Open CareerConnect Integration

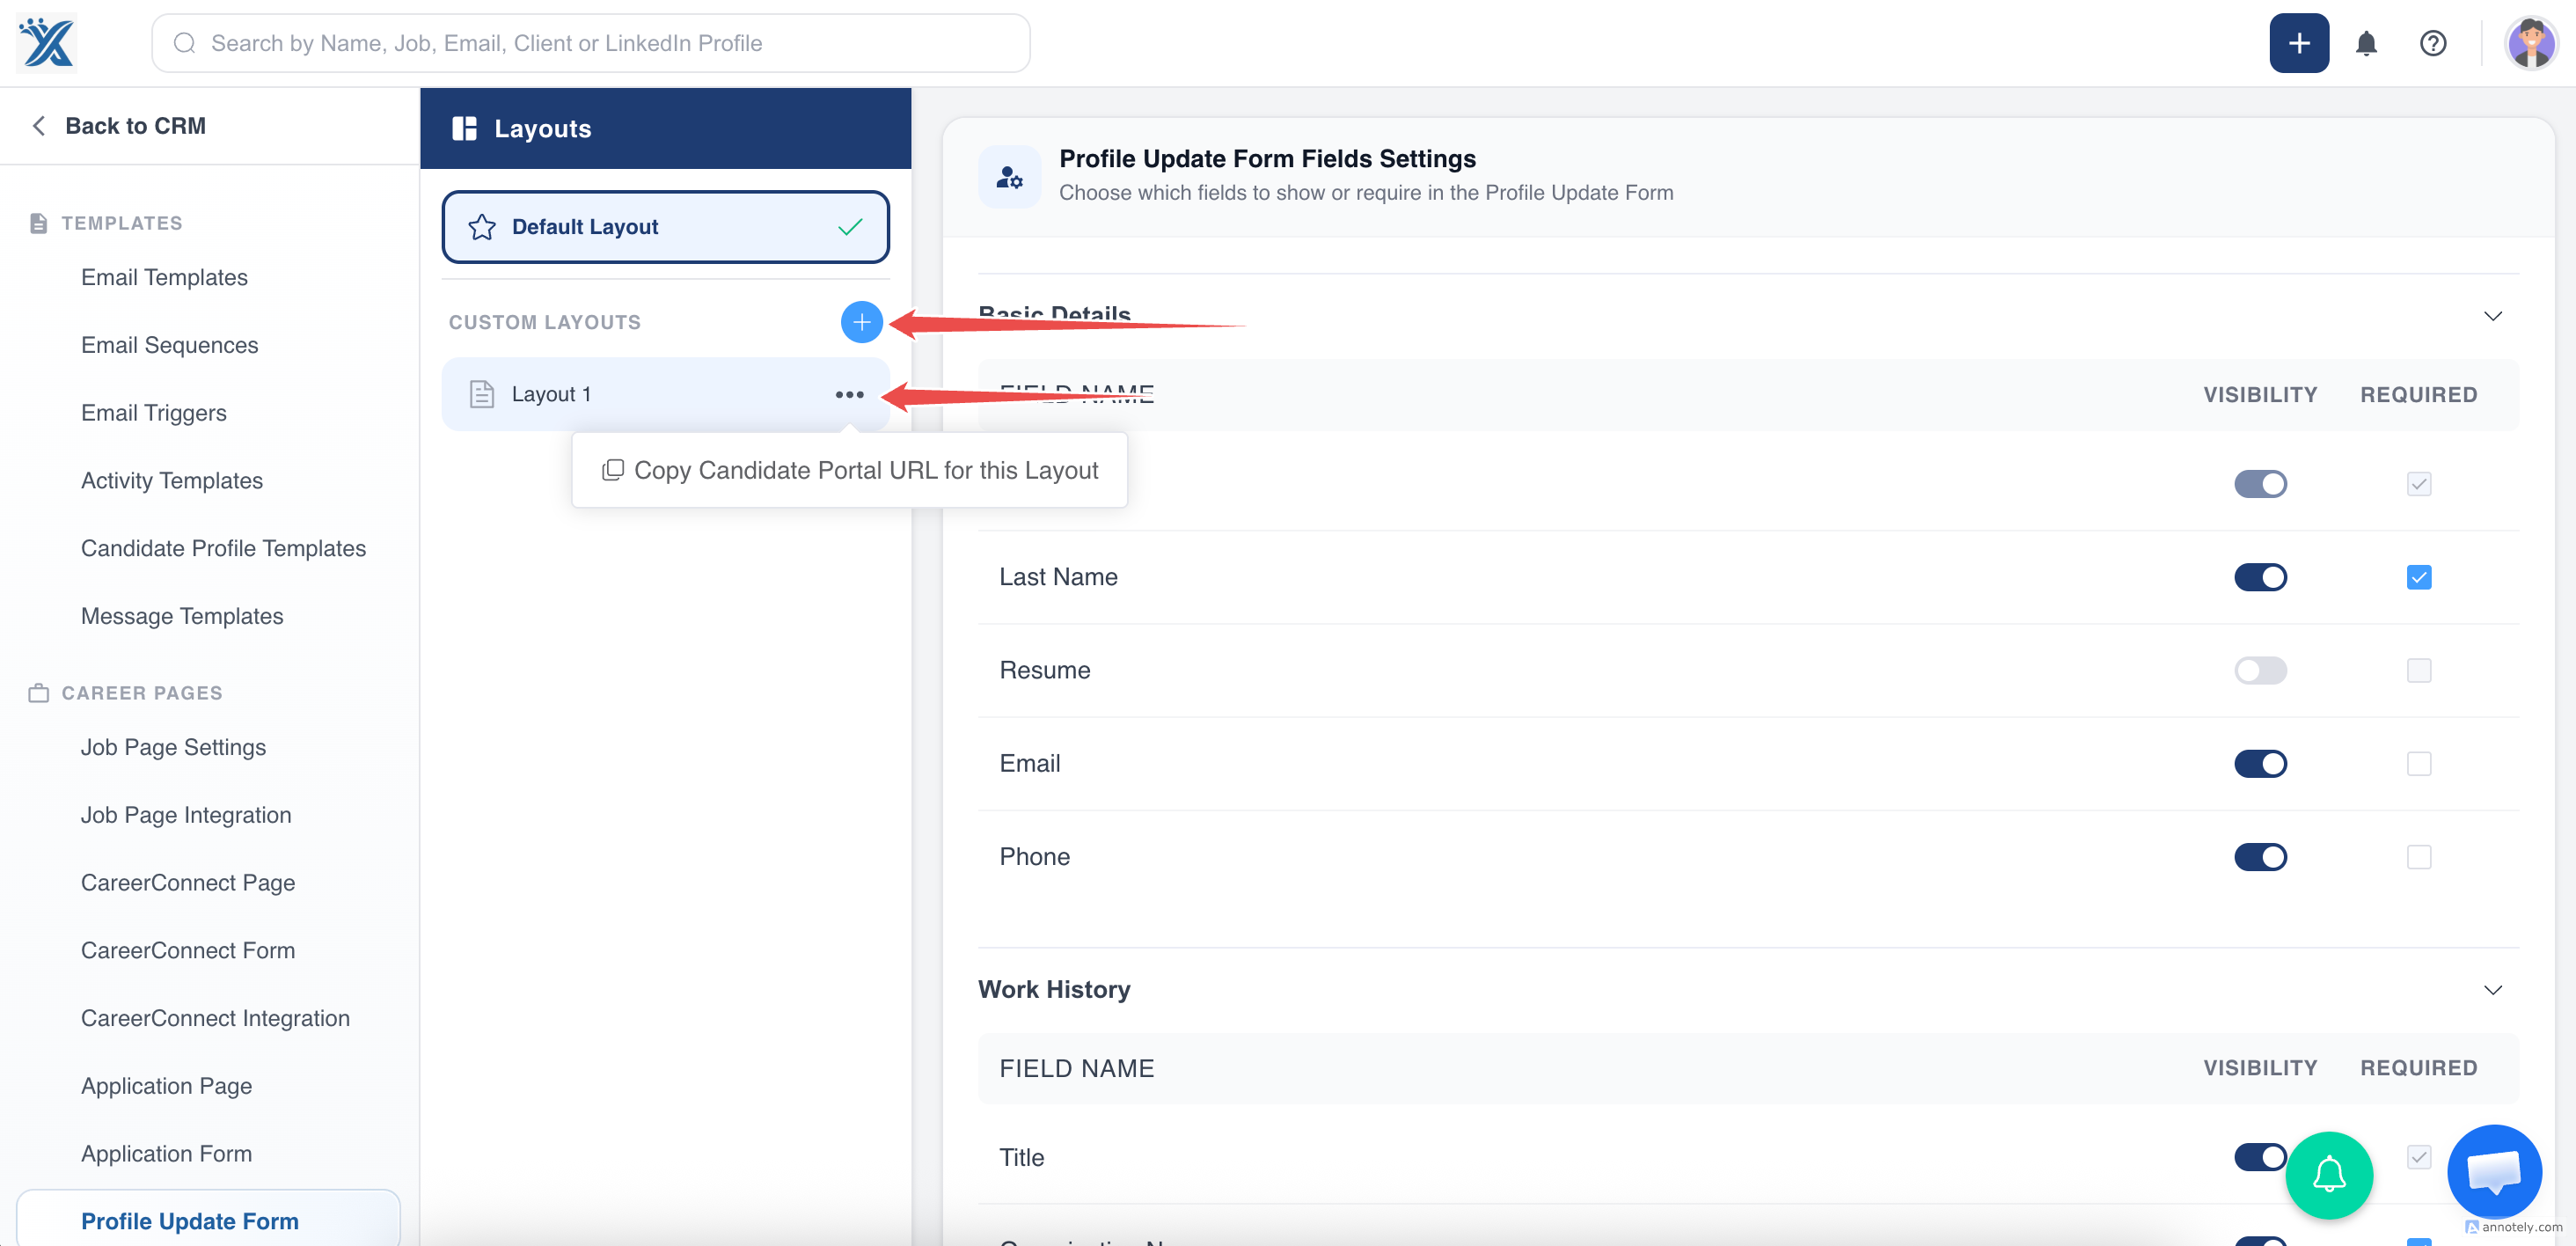click(x=215, y=1018)
